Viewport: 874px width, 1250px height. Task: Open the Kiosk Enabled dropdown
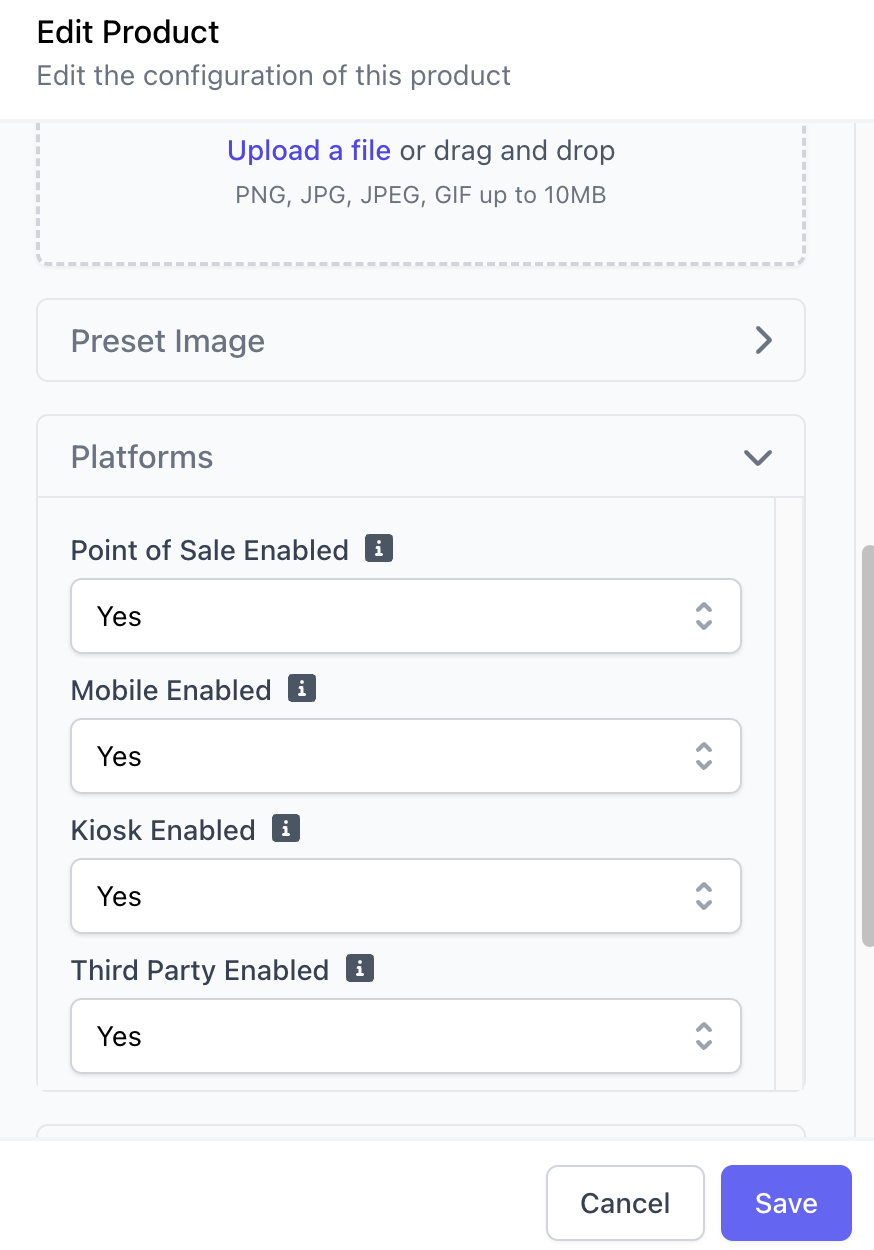(405, 896)
